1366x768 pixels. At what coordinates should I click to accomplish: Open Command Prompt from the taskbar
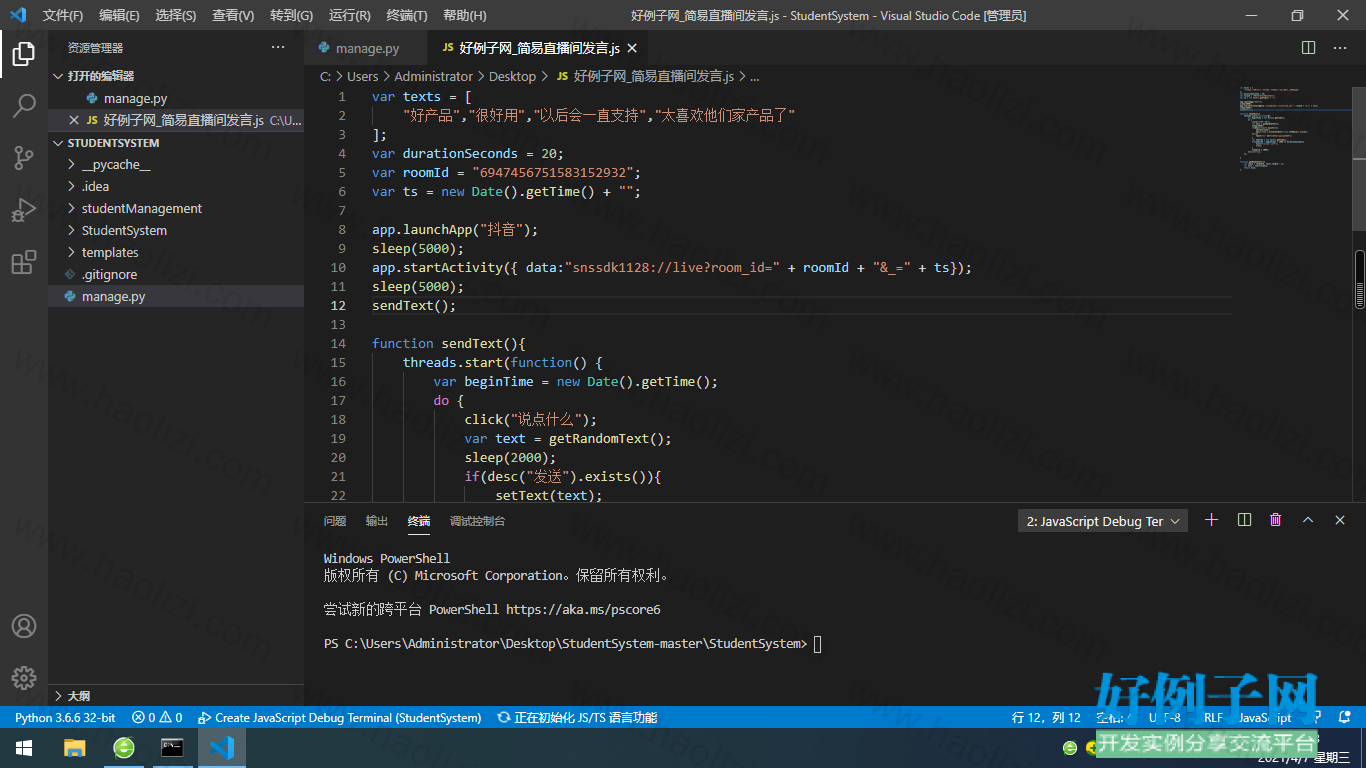click(173, 748)
